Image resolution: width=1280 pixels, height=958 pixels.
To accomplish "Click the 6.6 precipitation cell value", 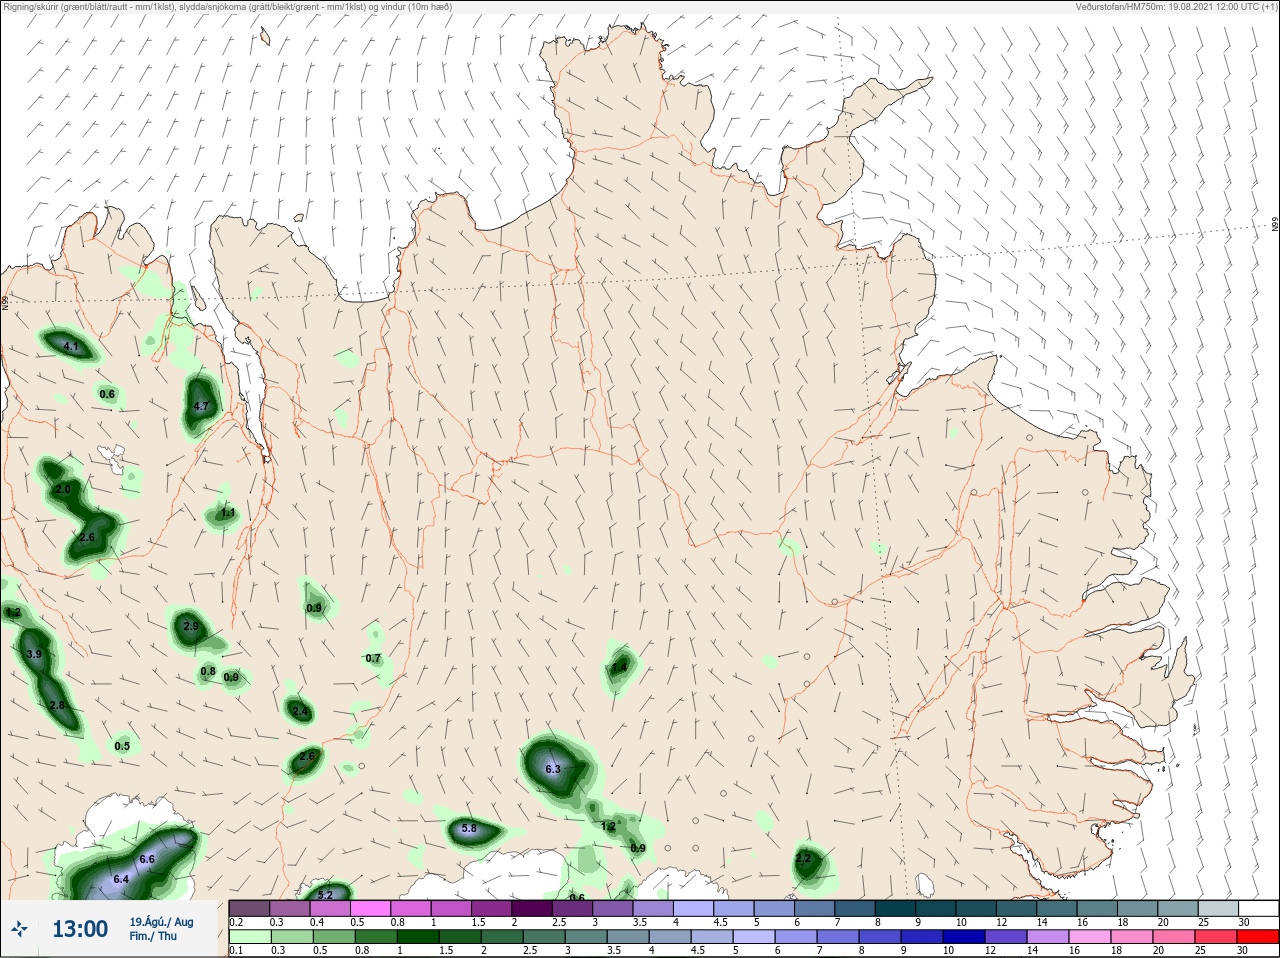I will coord(147,859).
